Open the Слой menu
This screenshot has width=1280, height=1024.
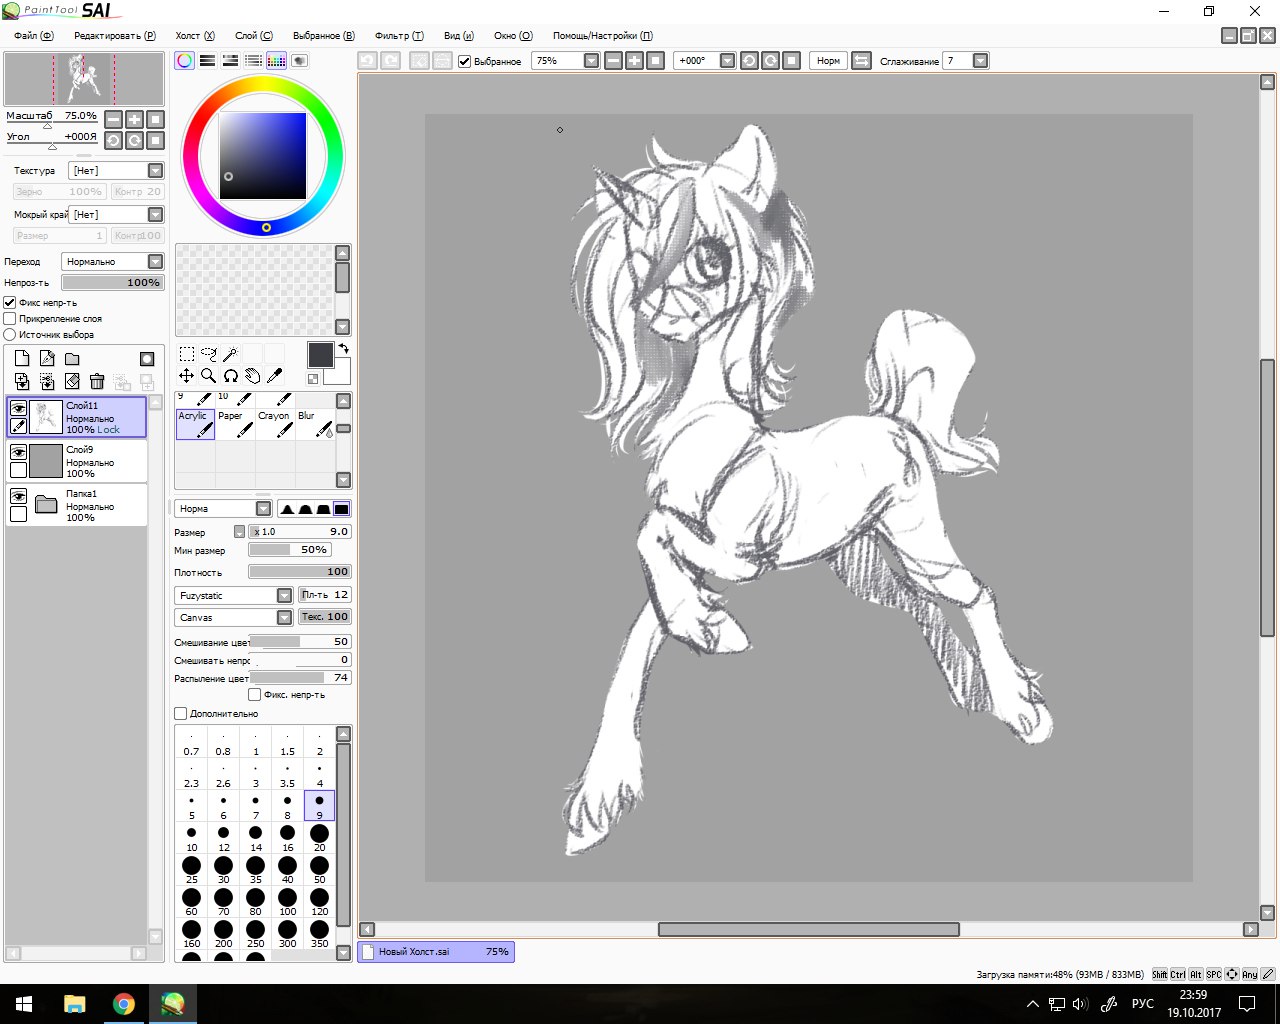[x=253, y=36]
